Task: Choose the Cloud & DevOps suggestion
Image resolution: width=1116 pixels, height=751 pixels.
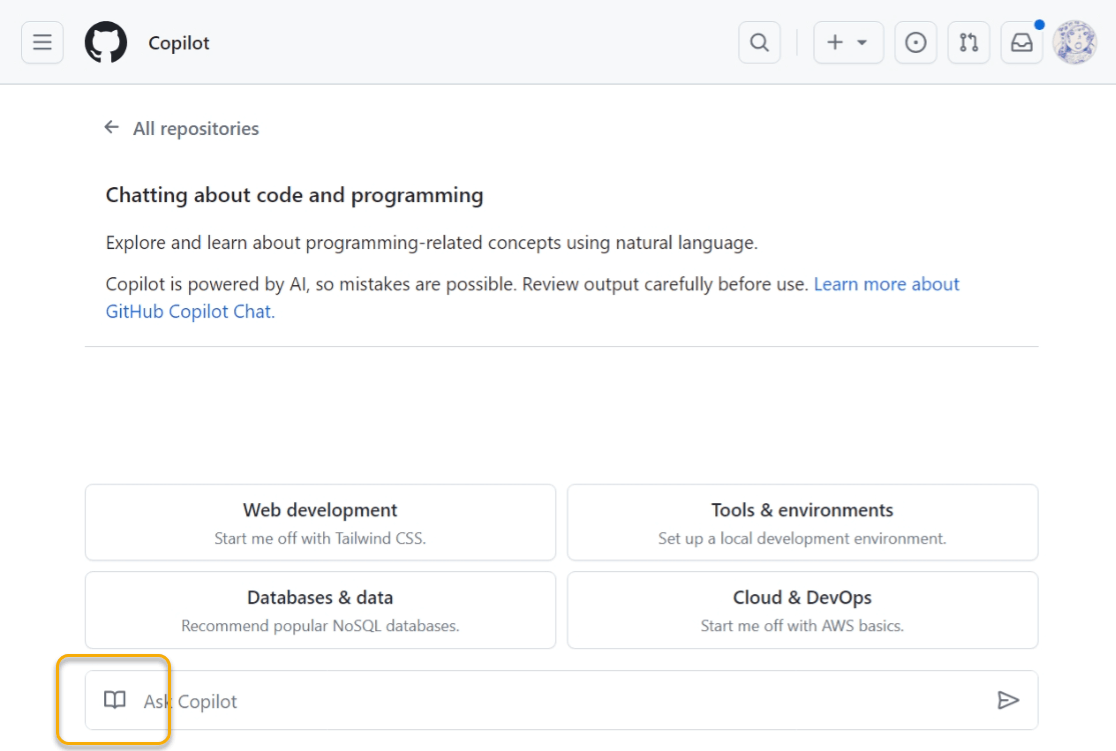Action: 802,609
